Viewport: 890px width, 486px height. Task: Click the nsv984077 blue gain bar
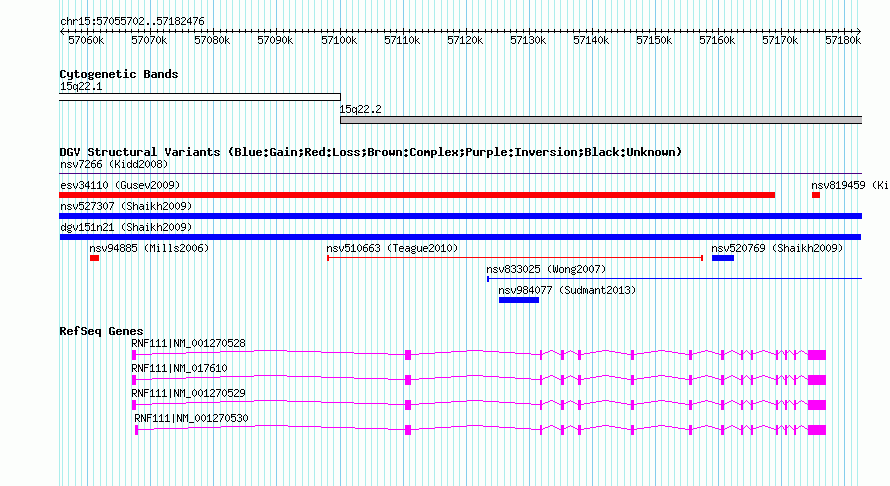point(519,300)
